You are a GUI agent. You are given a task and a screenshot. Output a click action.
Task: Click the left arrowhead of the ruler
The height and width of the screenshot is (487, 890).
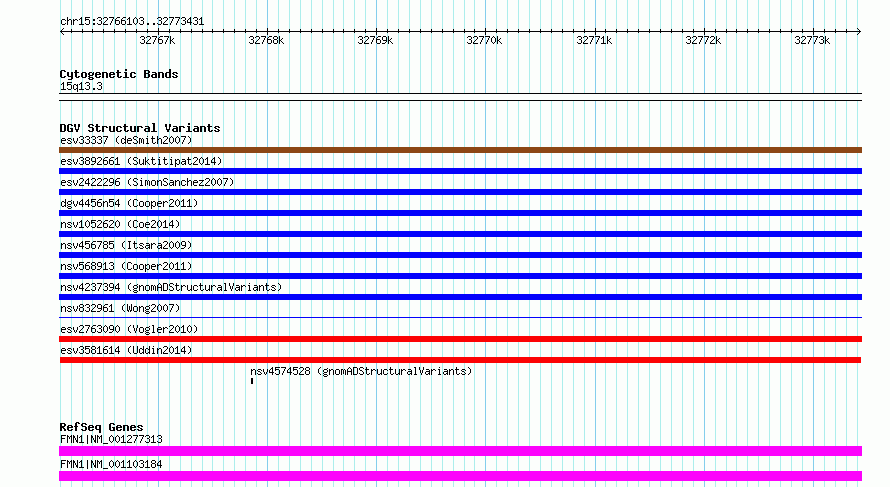(62, 31)
